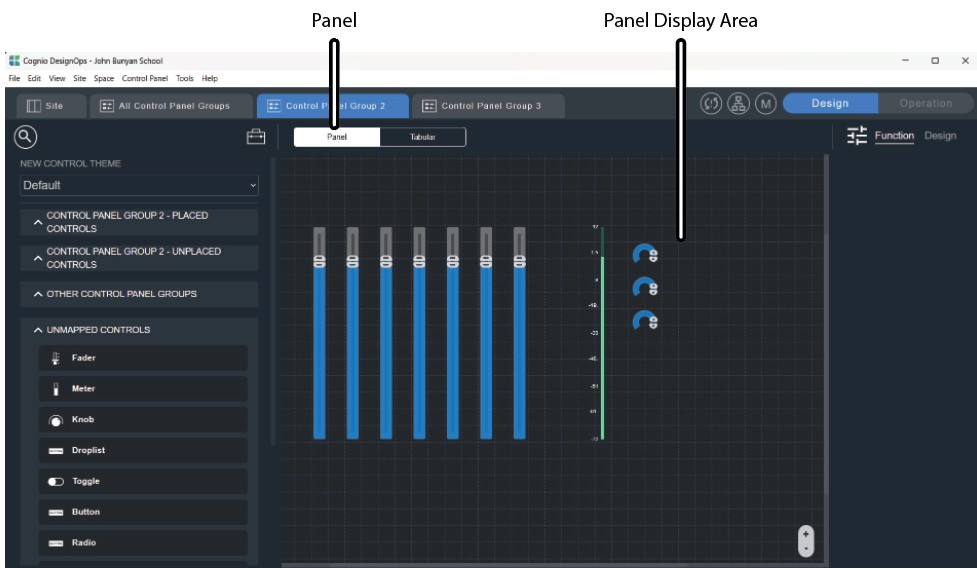
Task: Click the Site tab icon
Action: pos(34,106)
